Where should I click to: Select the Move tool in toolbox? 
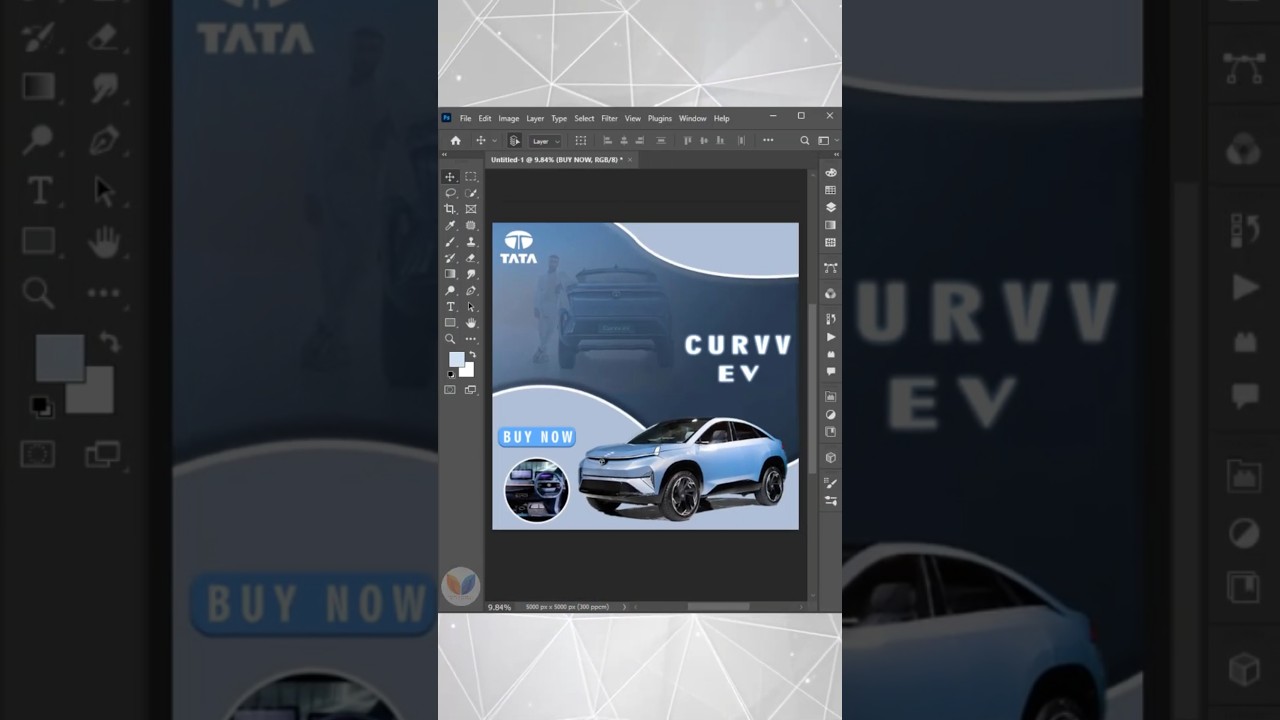point(450,177)
